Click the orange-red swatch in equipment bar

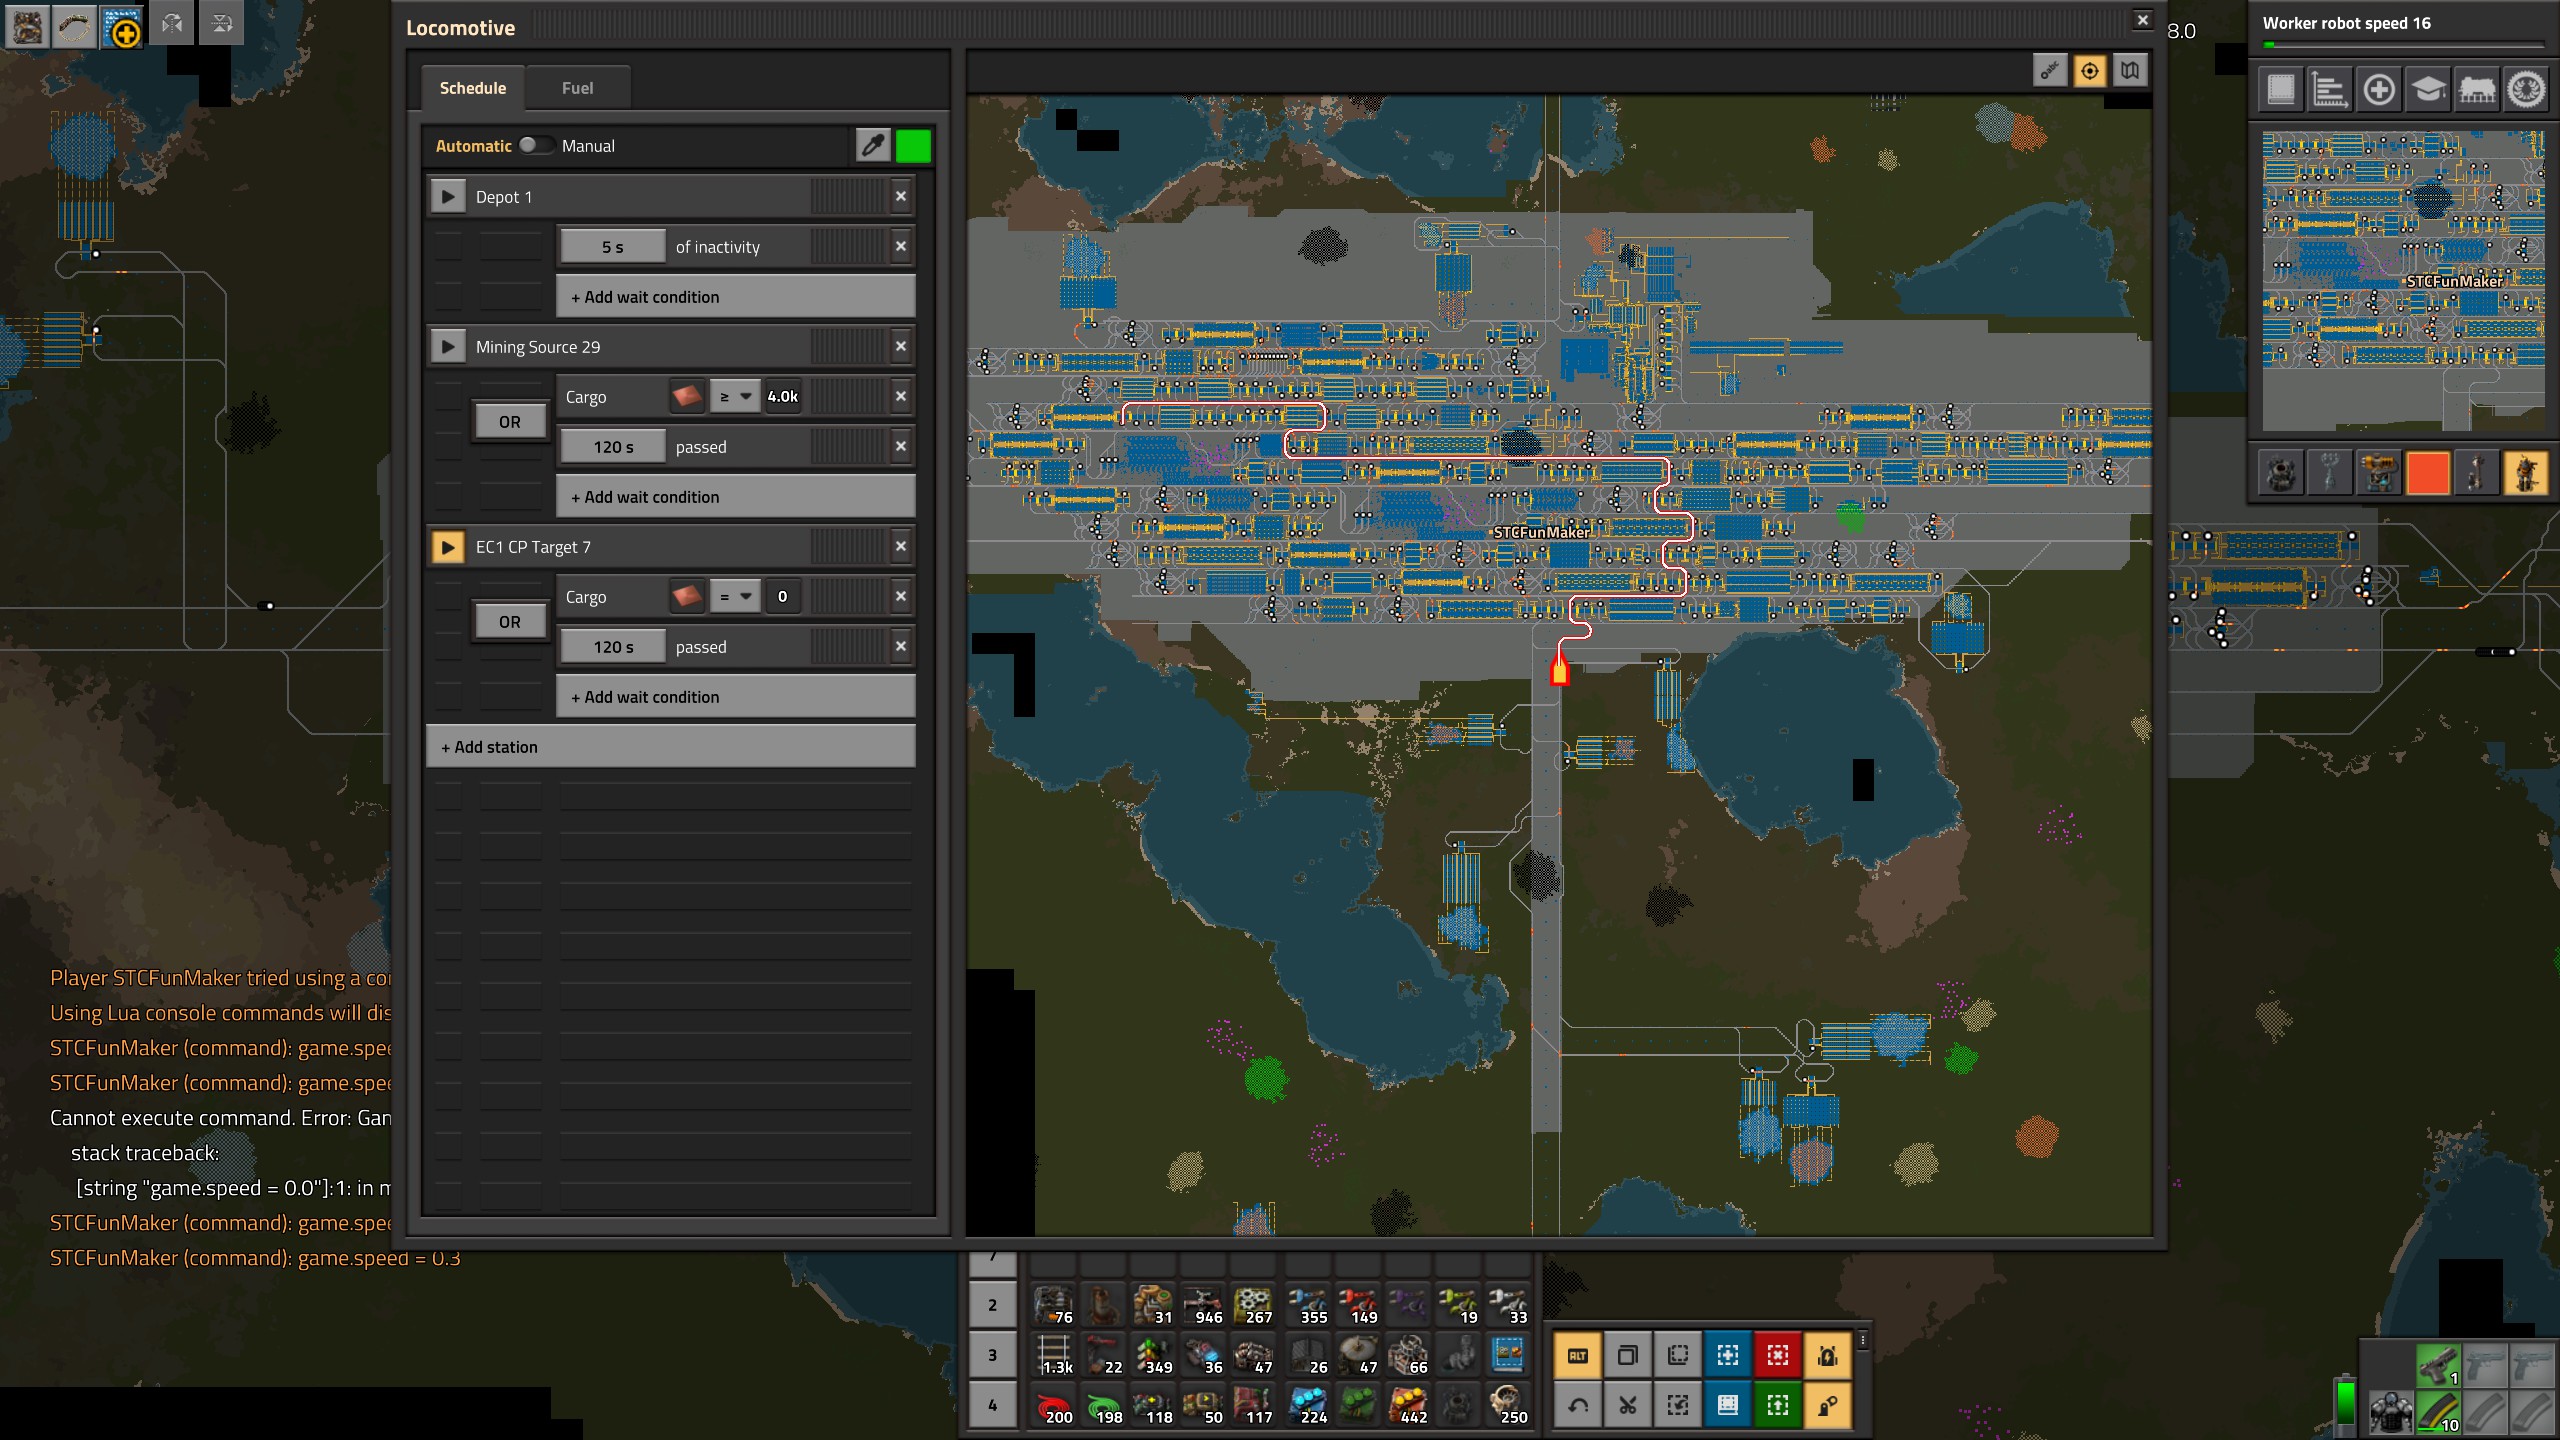(x=2428, y=472)
